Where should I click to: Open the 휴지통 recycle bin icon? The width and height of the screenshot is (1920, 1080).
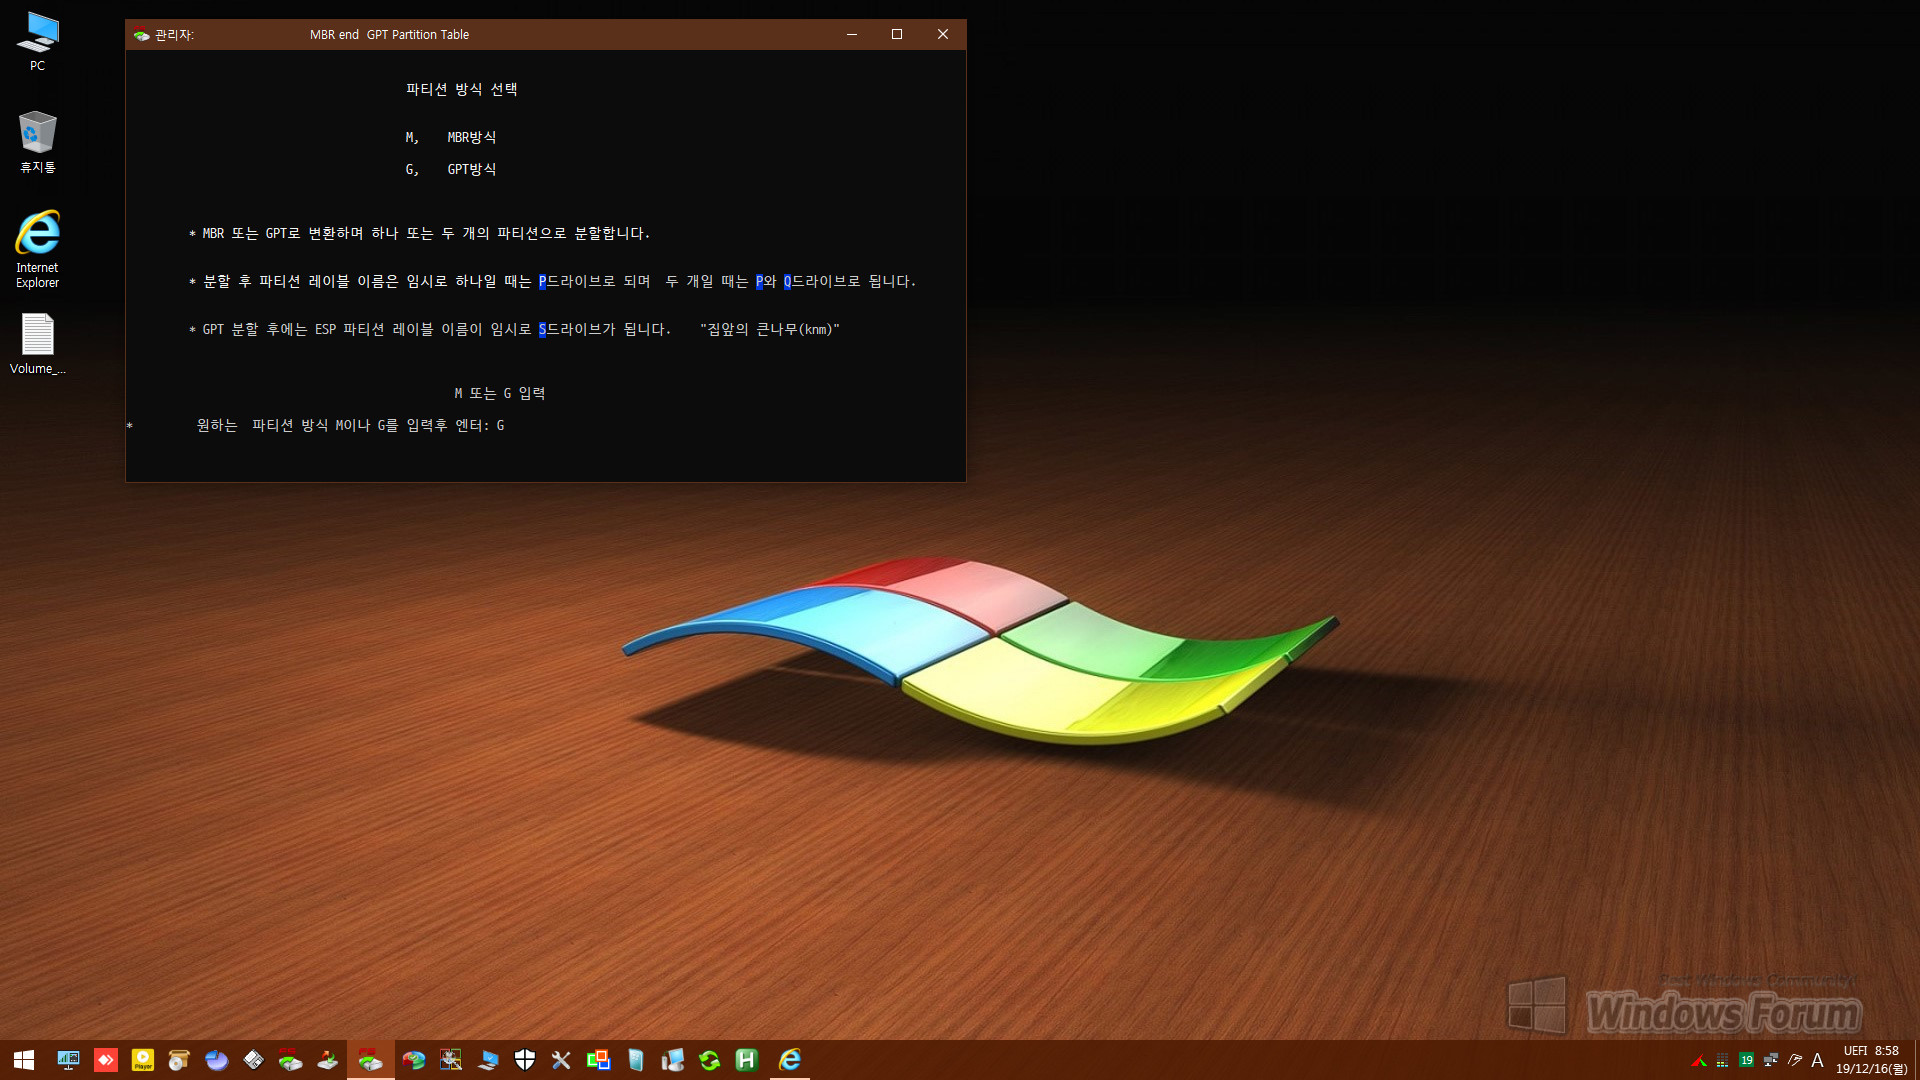pyautogui.click(x=37, y=142)
